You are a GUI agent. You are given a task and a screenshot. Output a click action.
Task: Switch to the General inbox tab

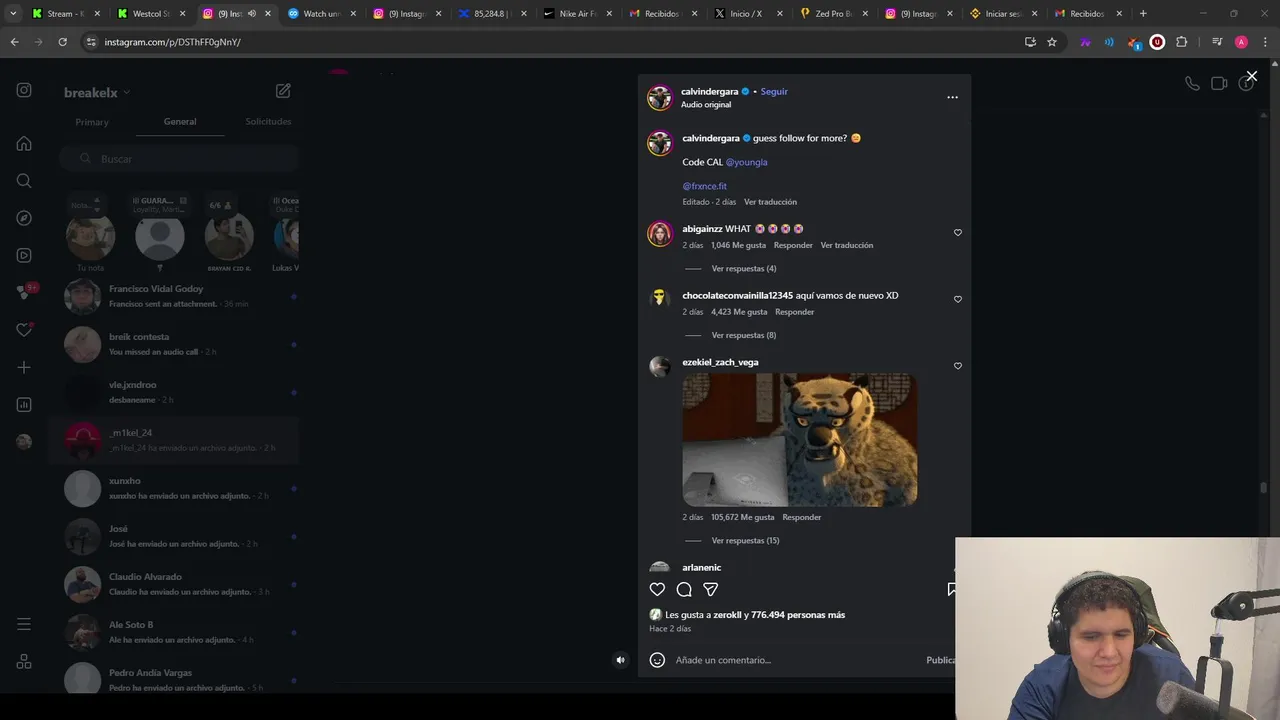(x=180, y=122)
